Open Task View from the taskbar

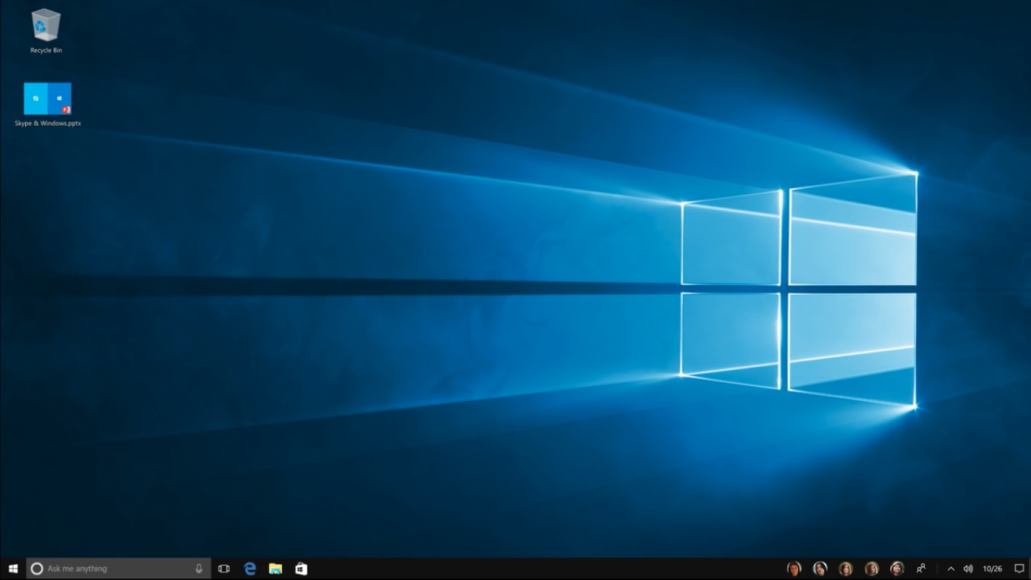point(224,569)
